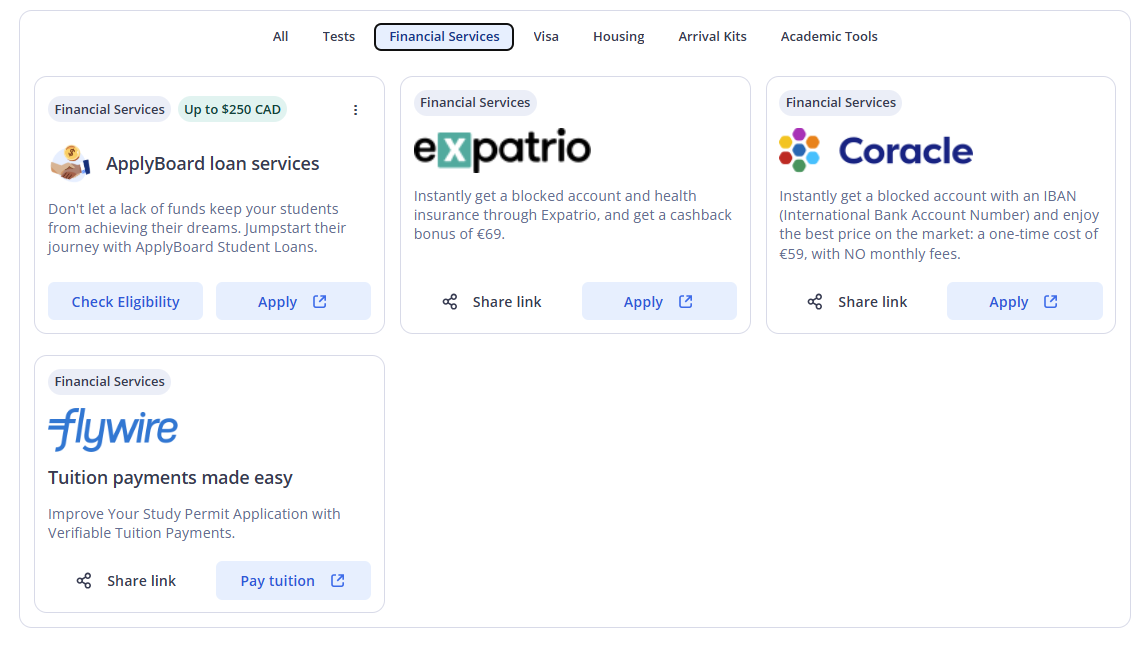Click Financial Services tag on Flywire card

tap(110, 381)
